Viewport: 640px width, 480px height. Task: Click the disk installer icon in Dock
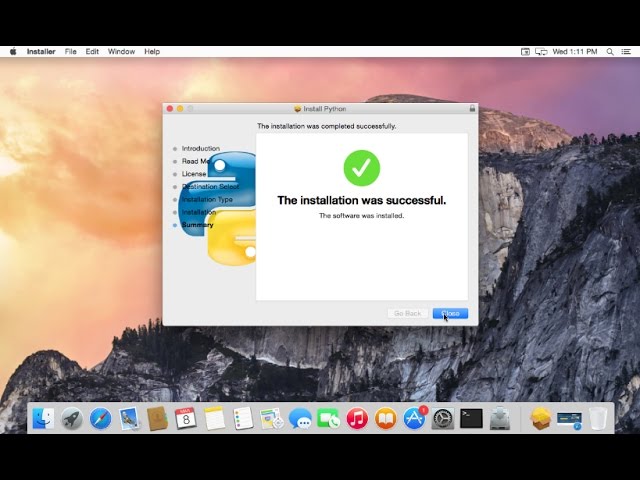(500, 418)
